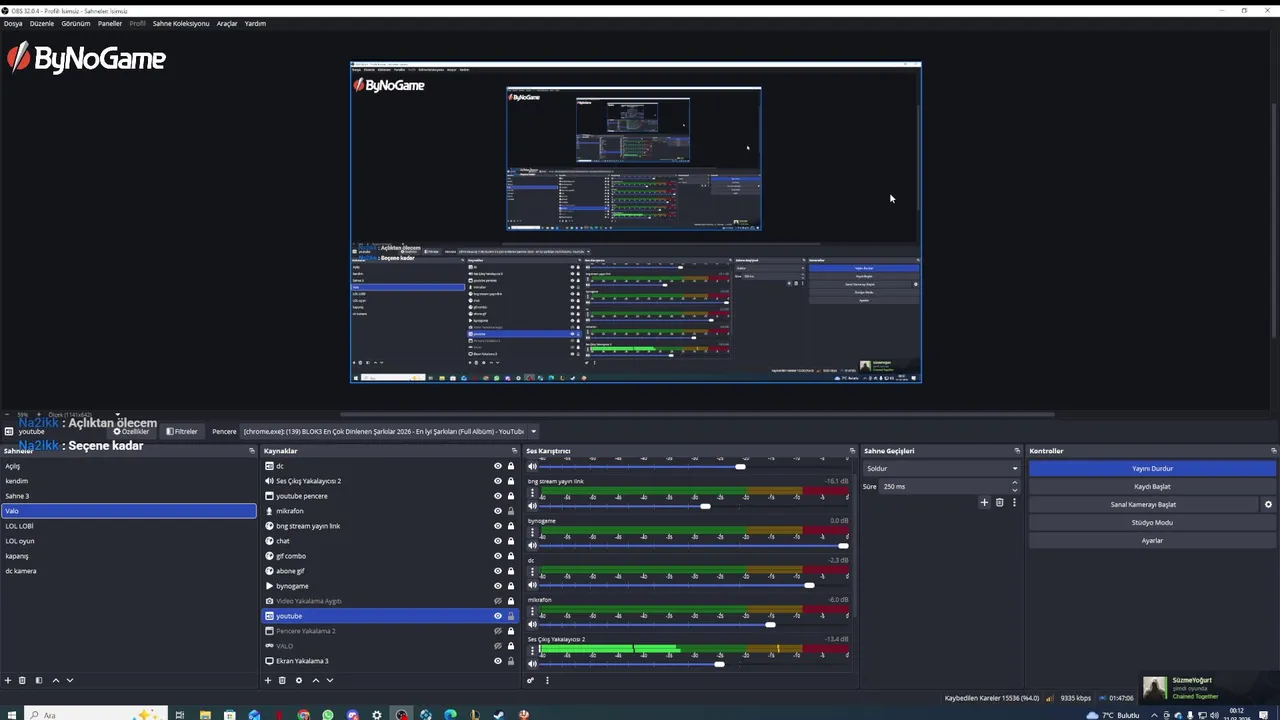Image resolution: width=1280 pixels, height=720 pixels.
Task: Open the options dots for the bynogame audio channel
Action: click(532, 532)
